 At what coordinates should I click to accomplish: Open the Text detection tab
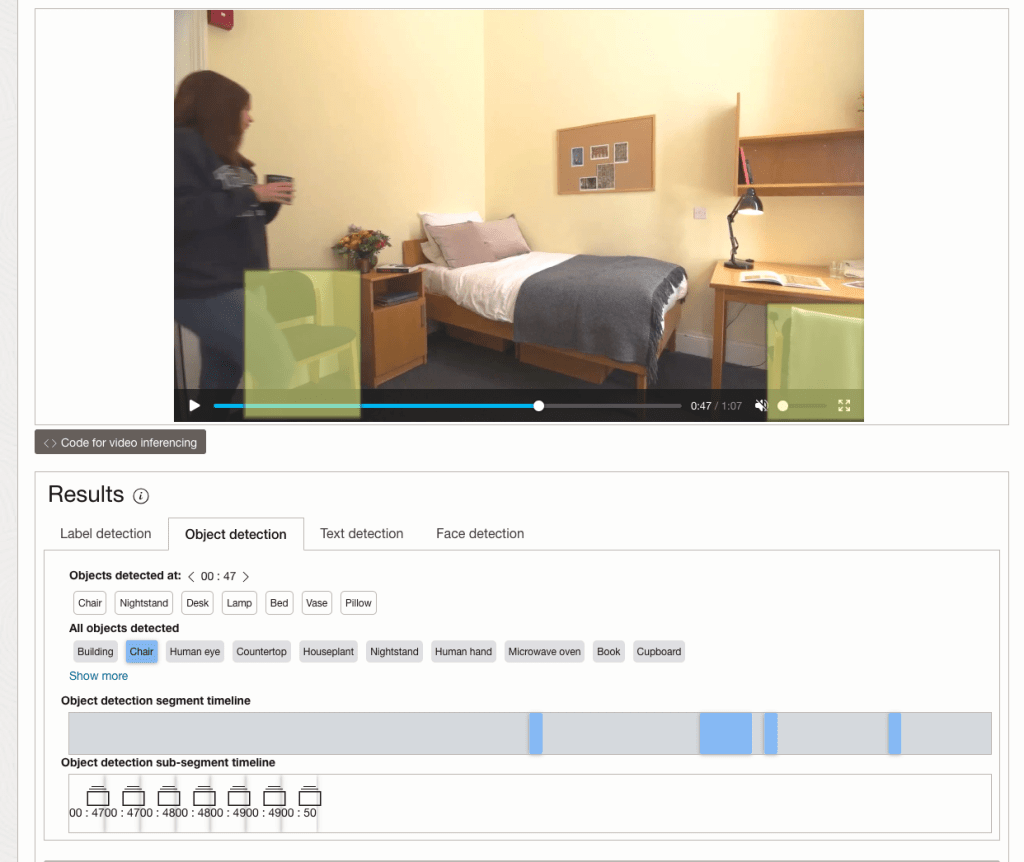pyautogui.click(x=361, y=534)
